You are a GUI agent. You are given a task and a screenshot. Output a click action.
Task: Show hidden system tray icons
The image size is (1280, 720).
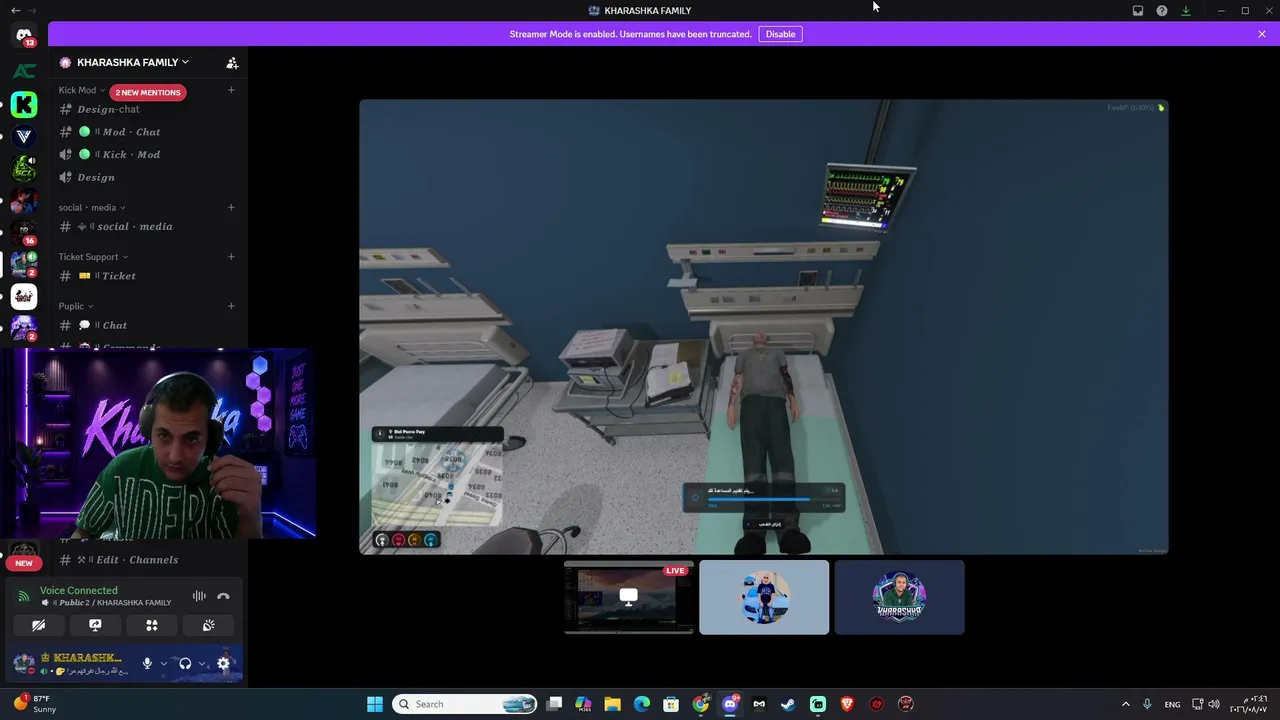click(1125, 704)
